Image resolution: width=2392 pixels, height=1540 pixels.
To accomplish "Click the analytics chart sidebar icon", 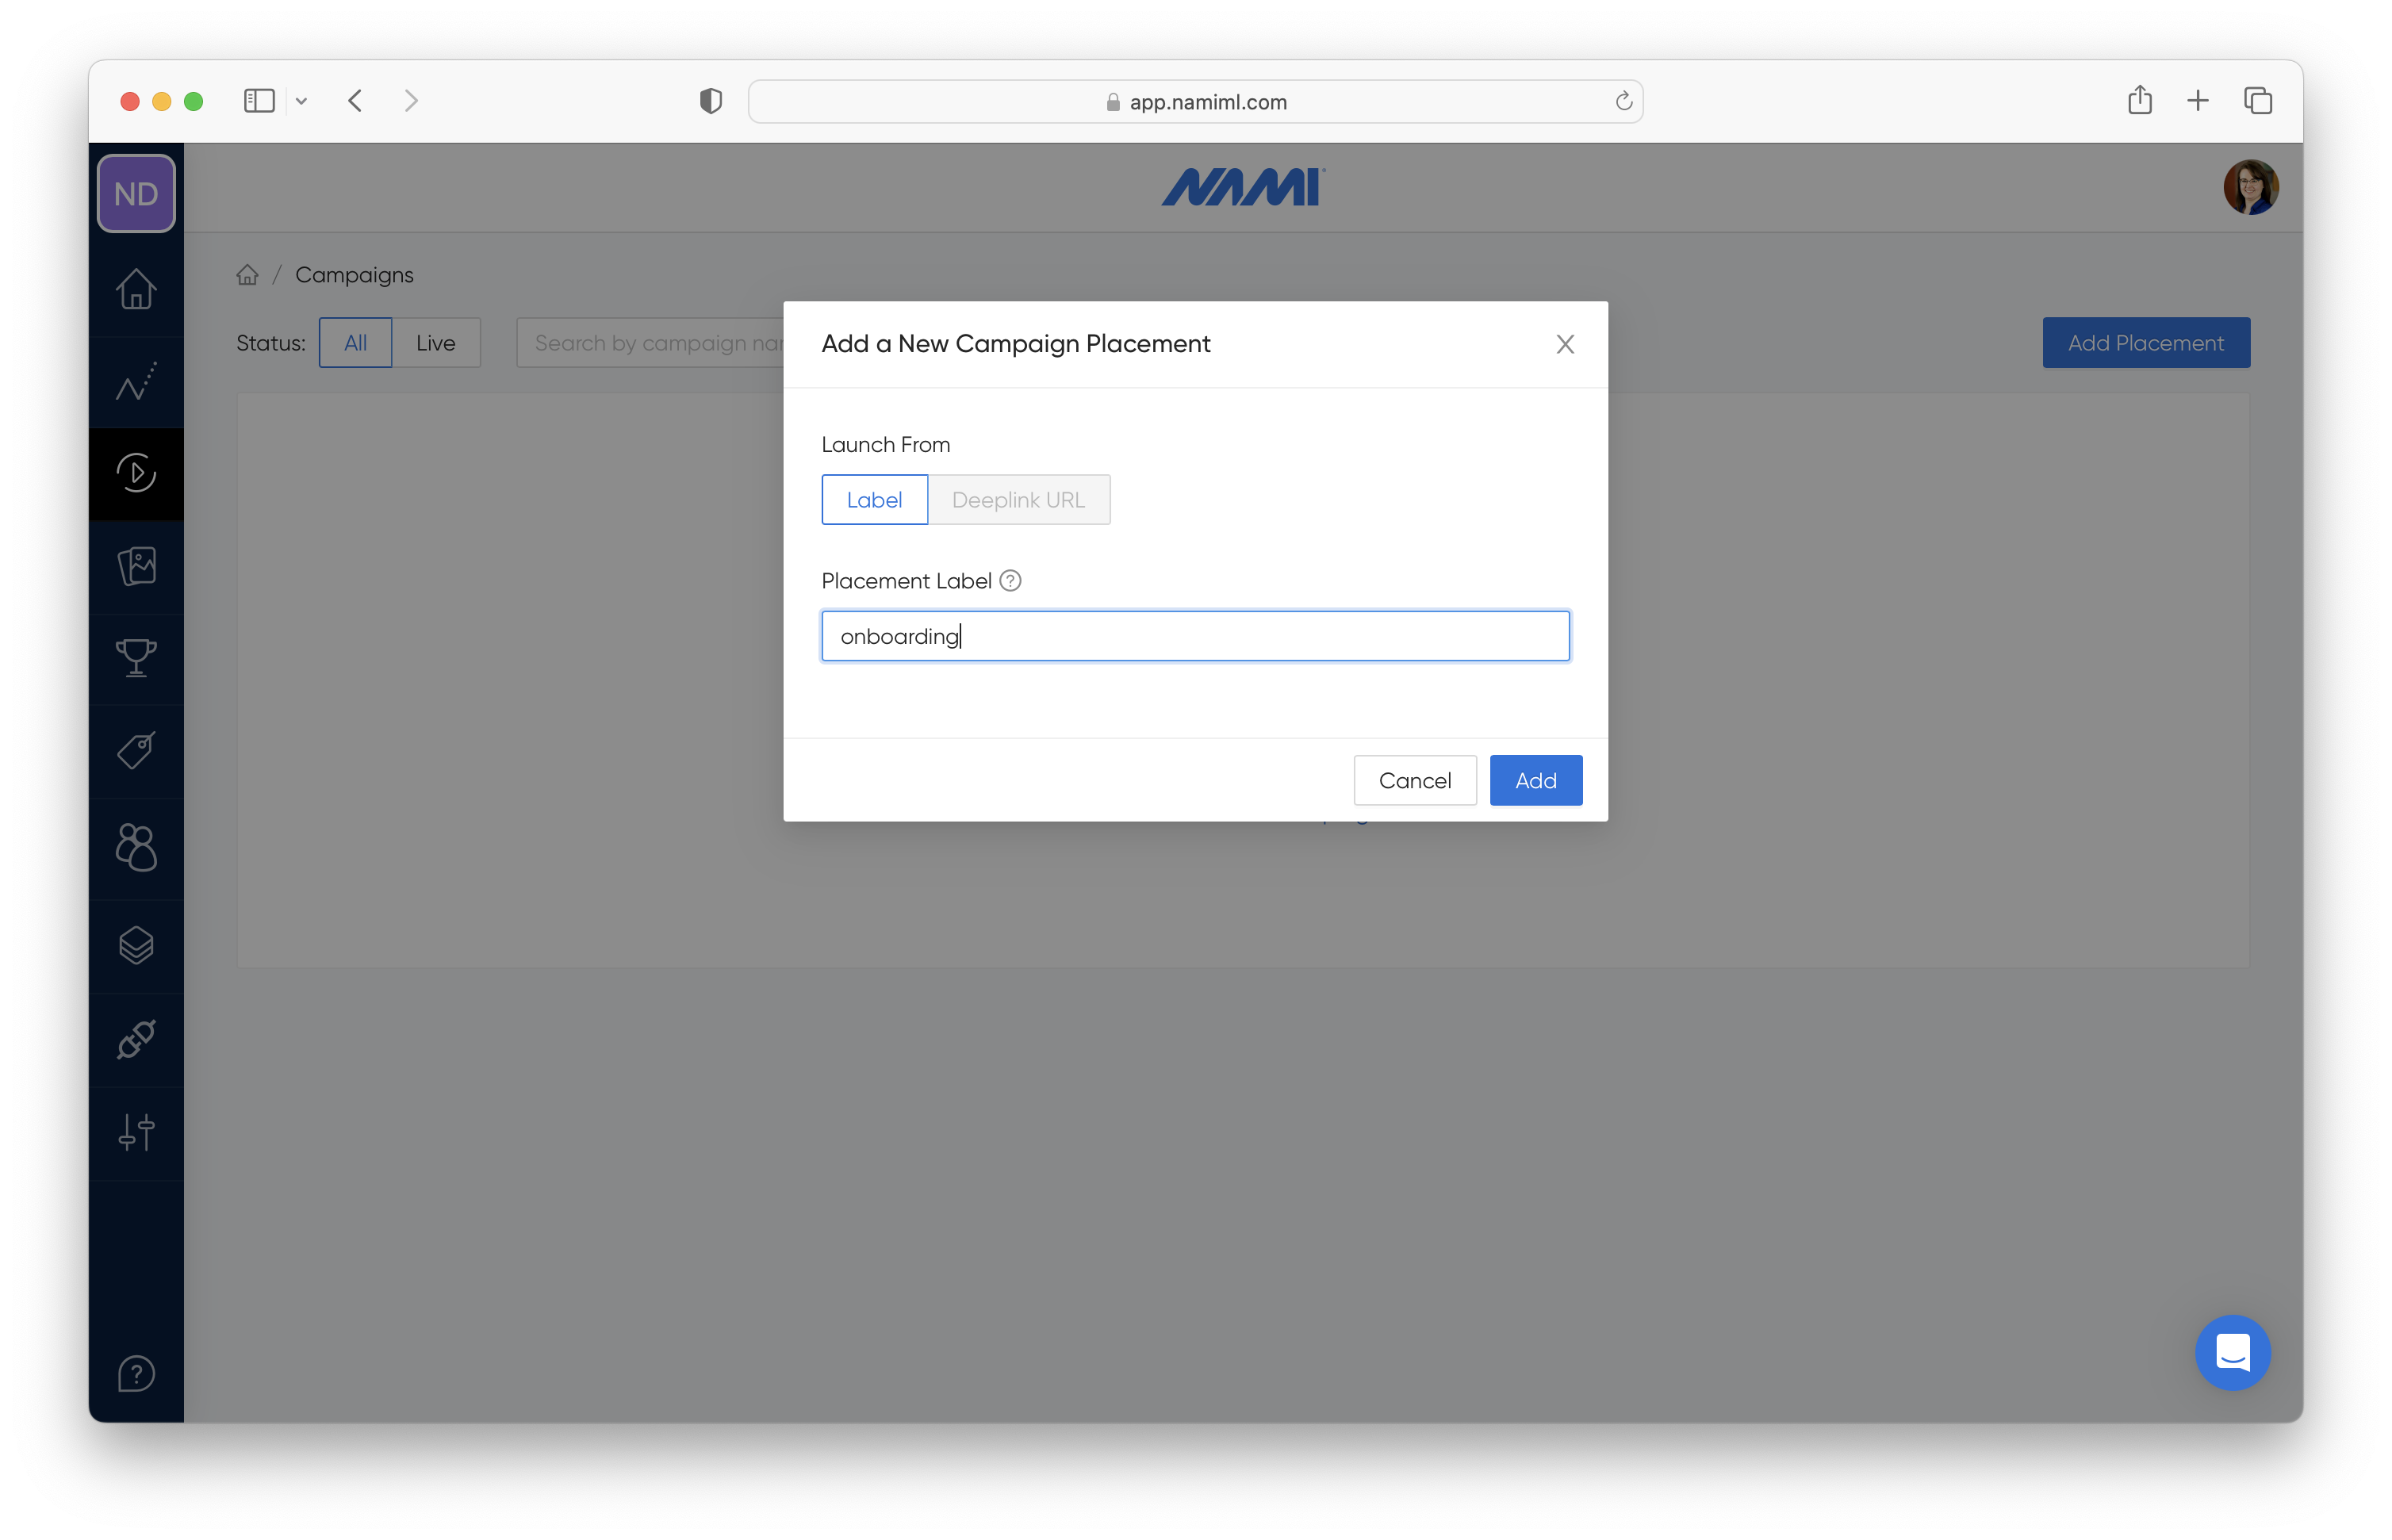I will pyautogui.click(x=136, y=382).
